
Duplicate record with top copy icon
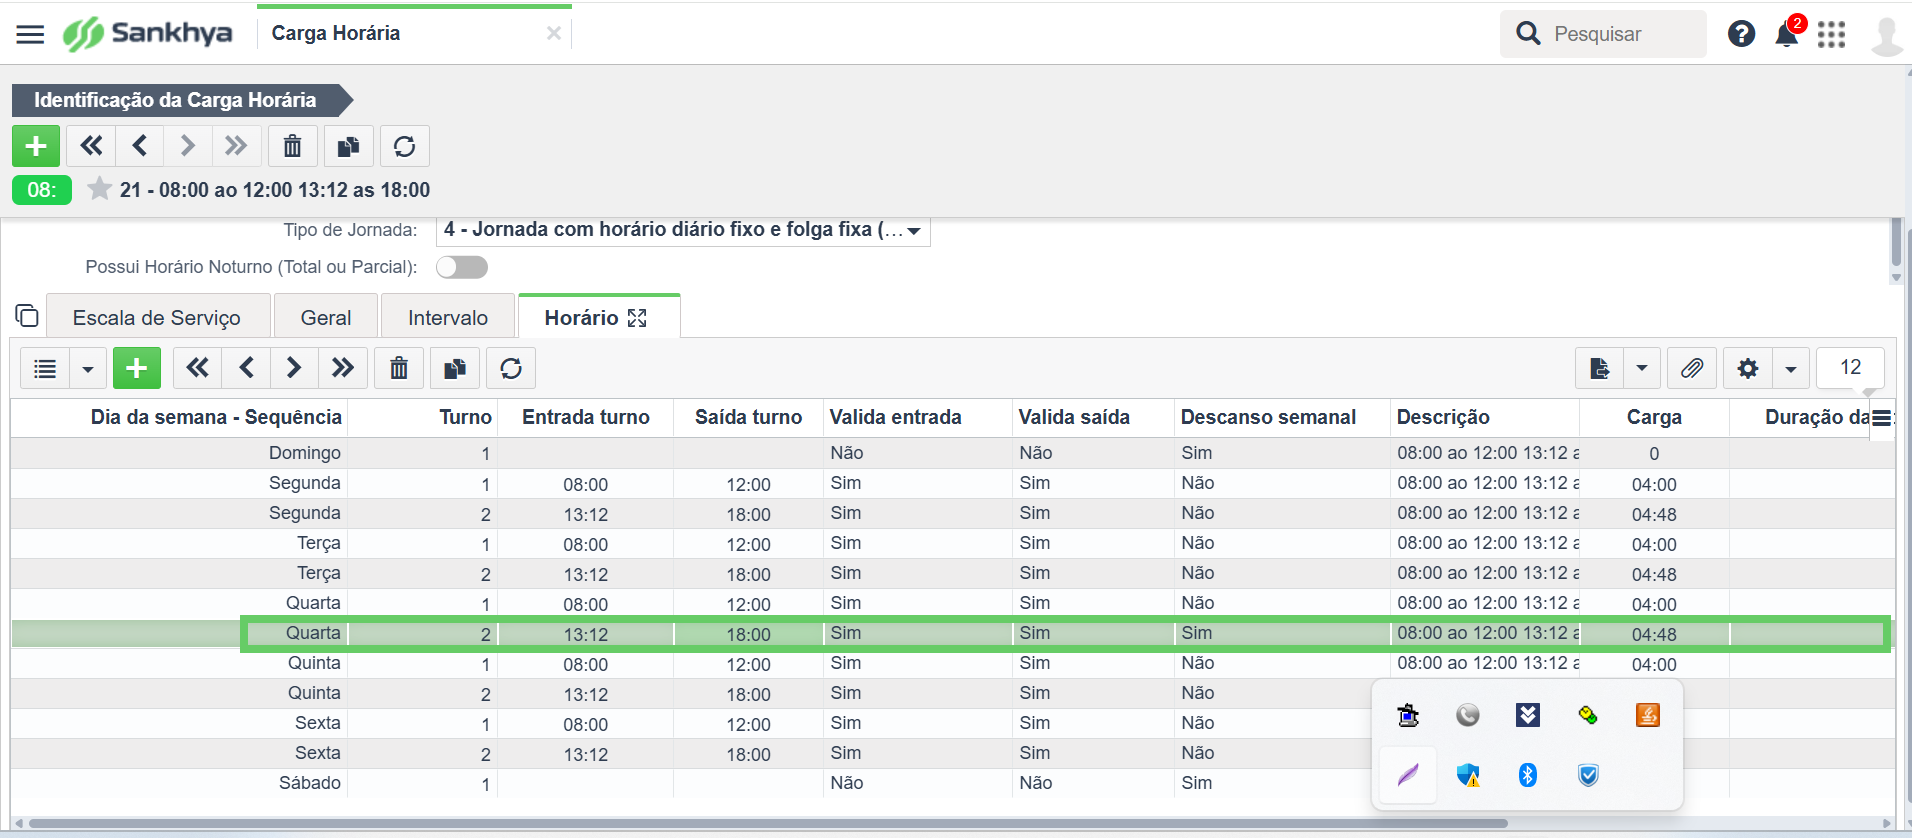pyautogui.click(x=348, y=146)
